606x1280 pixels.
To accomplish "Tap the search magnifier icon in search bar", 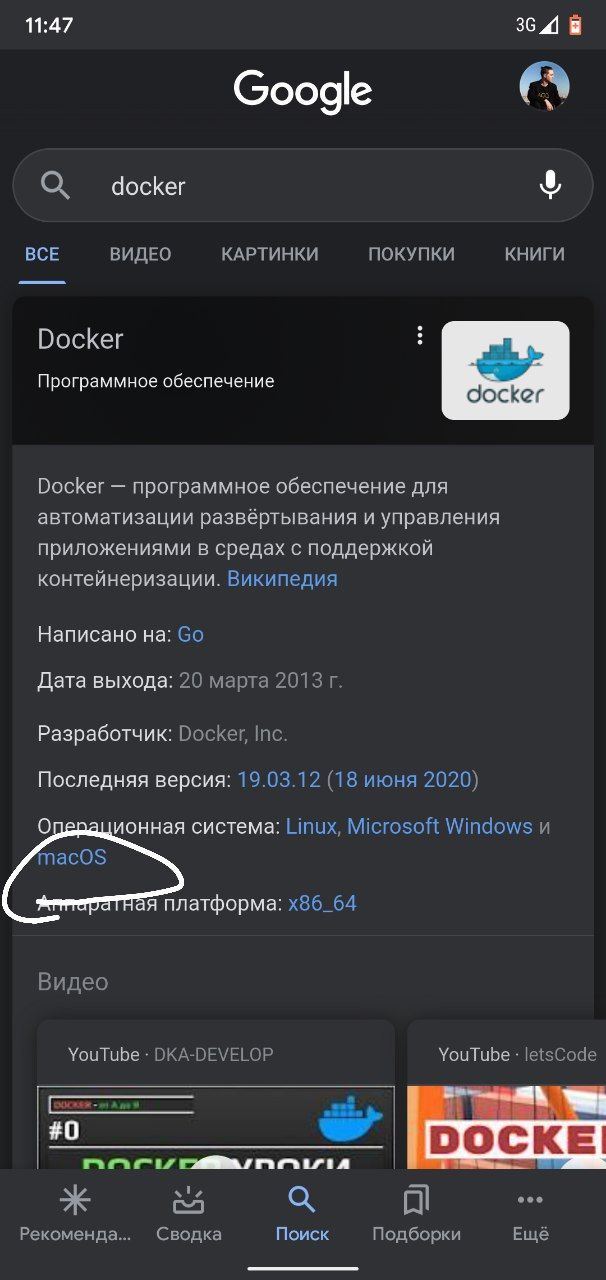I will point(55,186).
